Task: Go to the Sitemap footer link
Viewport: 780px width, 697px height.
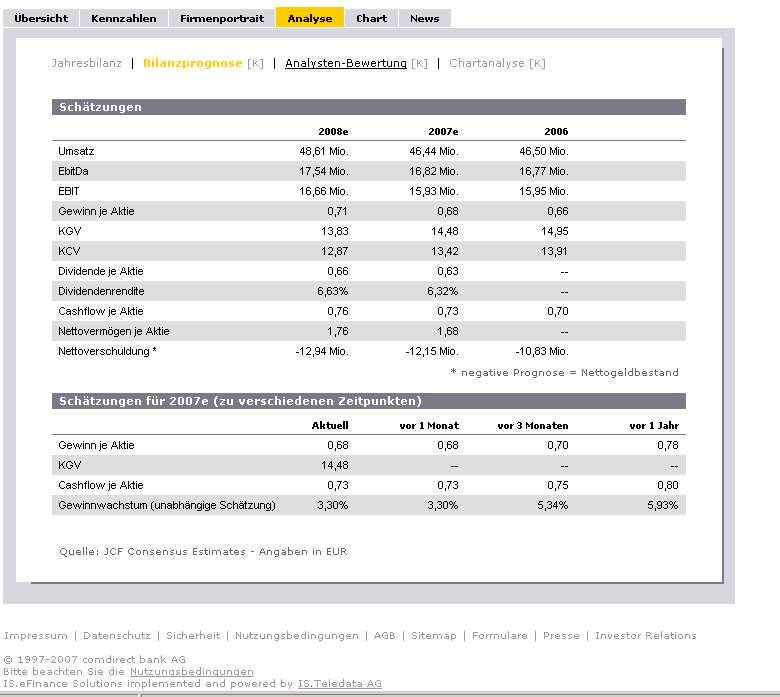Action: [433, 636]
